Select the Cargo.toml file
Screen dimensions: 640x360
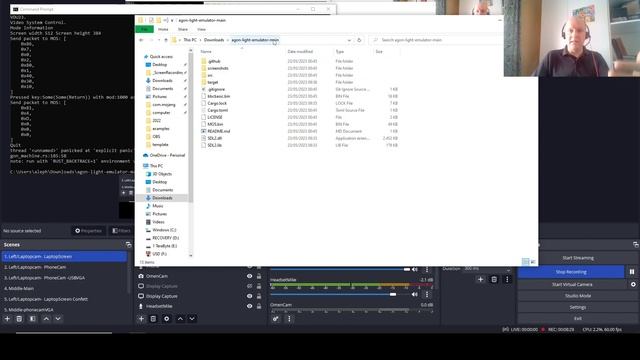click(218, 110)
